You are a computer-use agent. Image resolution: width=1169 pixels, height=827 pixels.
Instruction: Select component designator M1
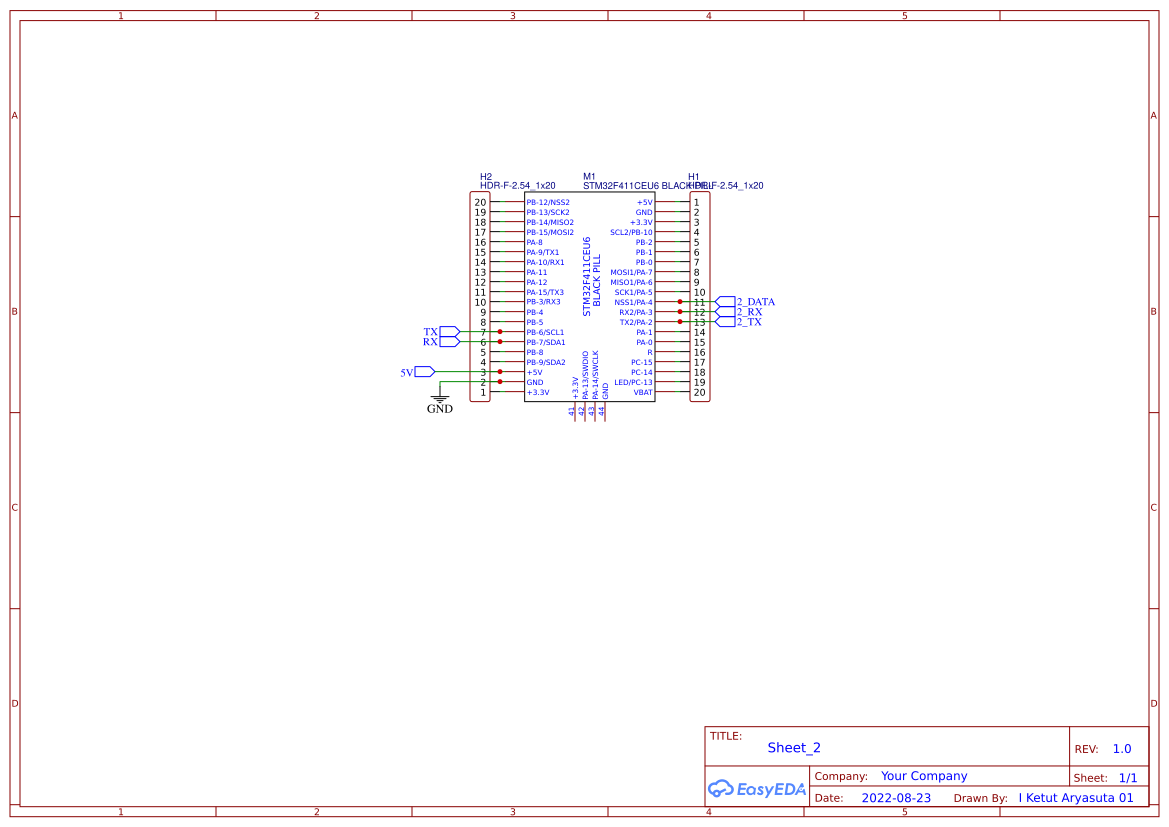589,177
